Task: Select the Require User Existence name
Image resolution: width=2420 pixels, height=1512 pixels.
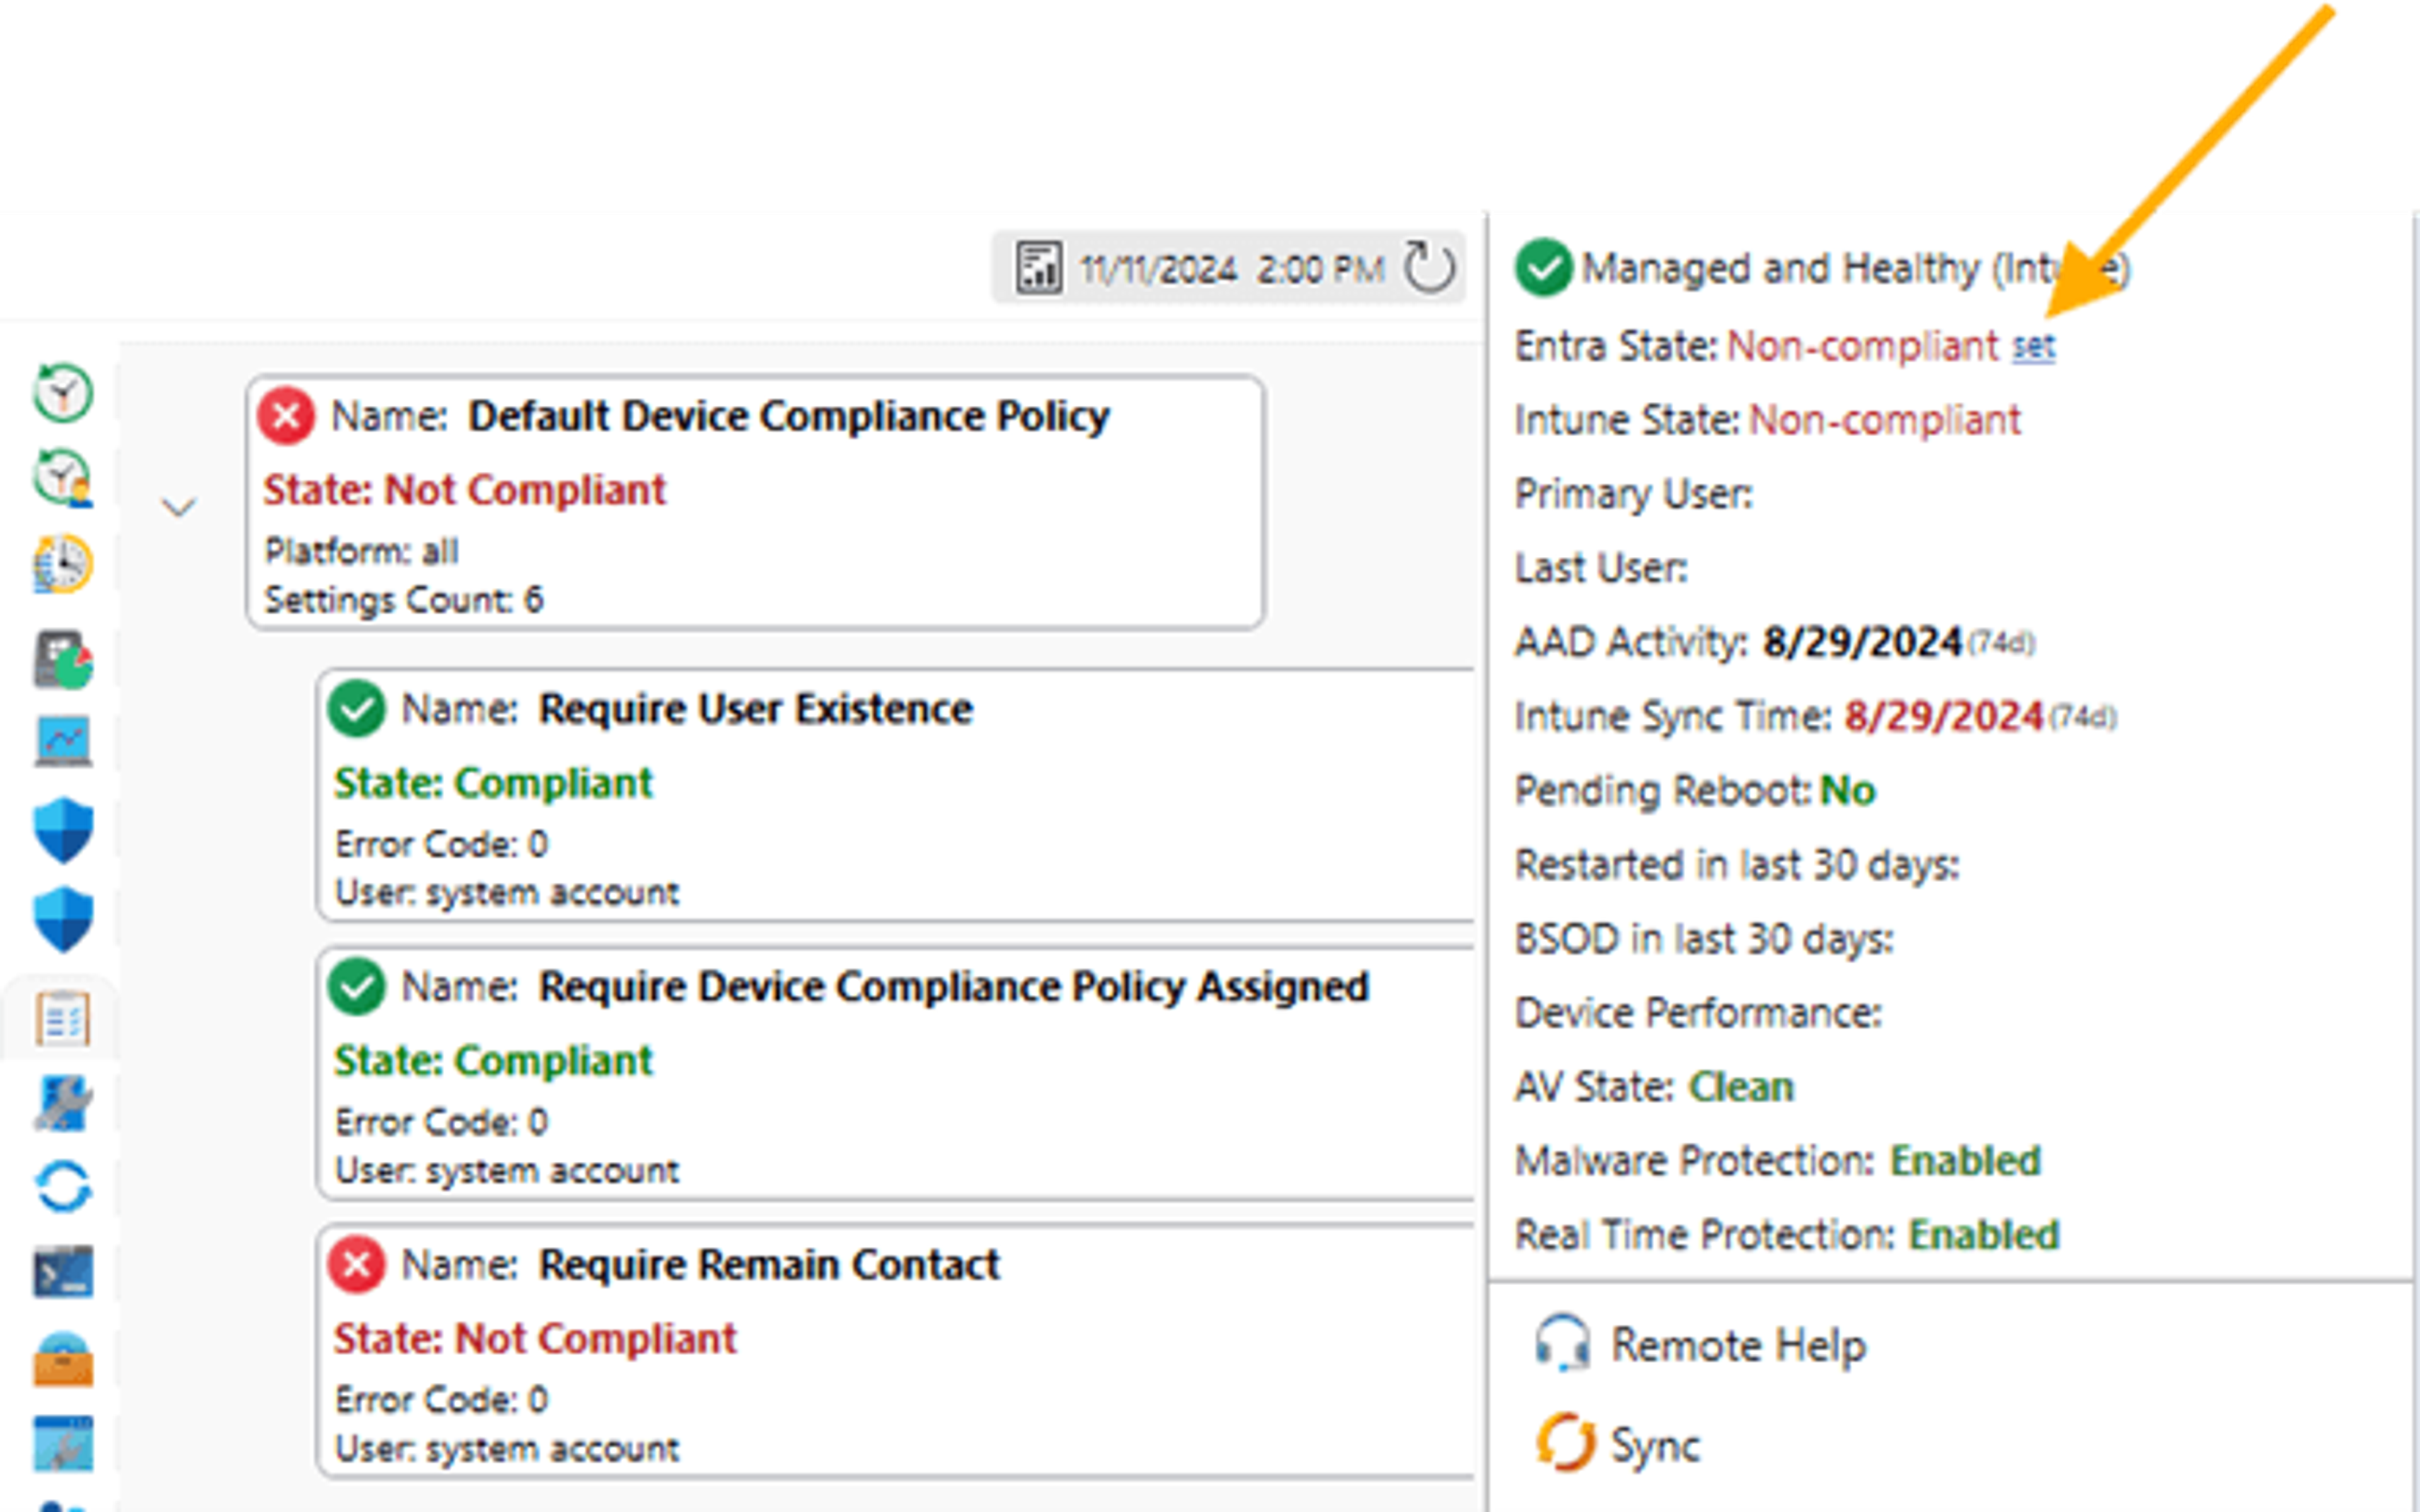Action: point(756,709)
